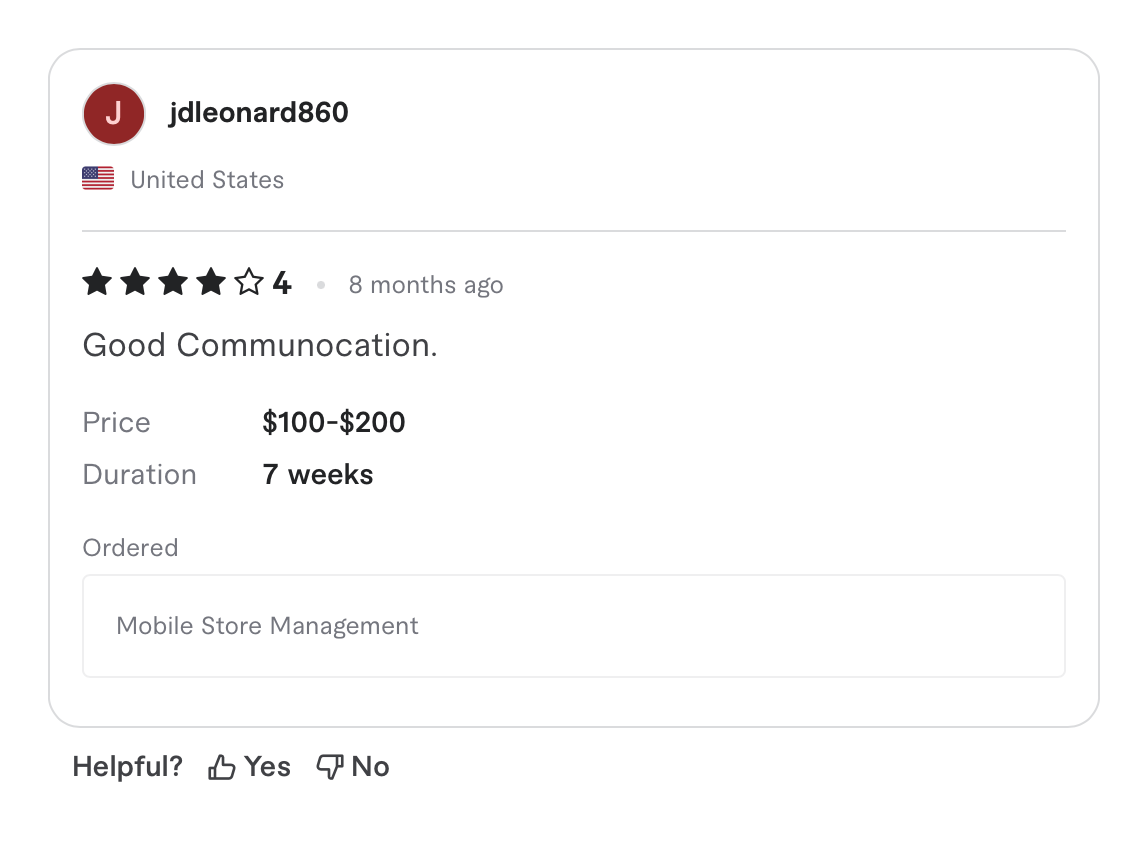Click the third filled star
Viewport: 1140px width, 858px height.
point(172,282)
